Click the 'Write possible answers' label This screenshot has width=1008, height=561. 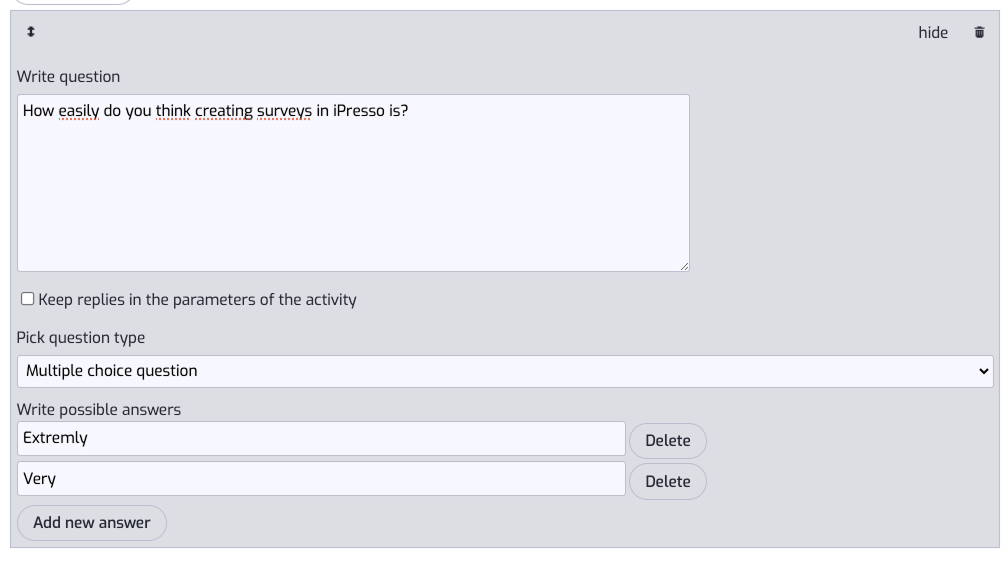click(x=98, y=409)
